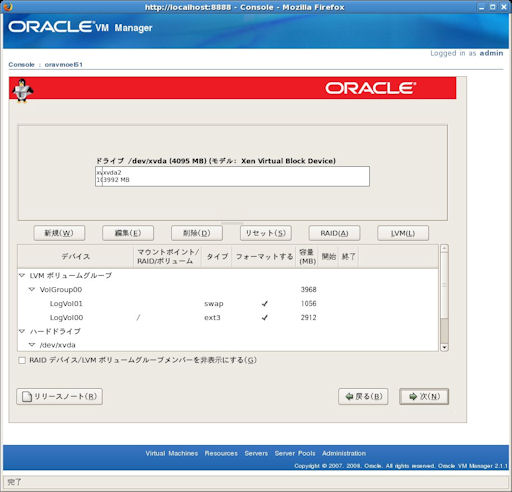The image size is (512, 492).
Task: Click partition list scrollbar down arrow
Action: point(444,347)
